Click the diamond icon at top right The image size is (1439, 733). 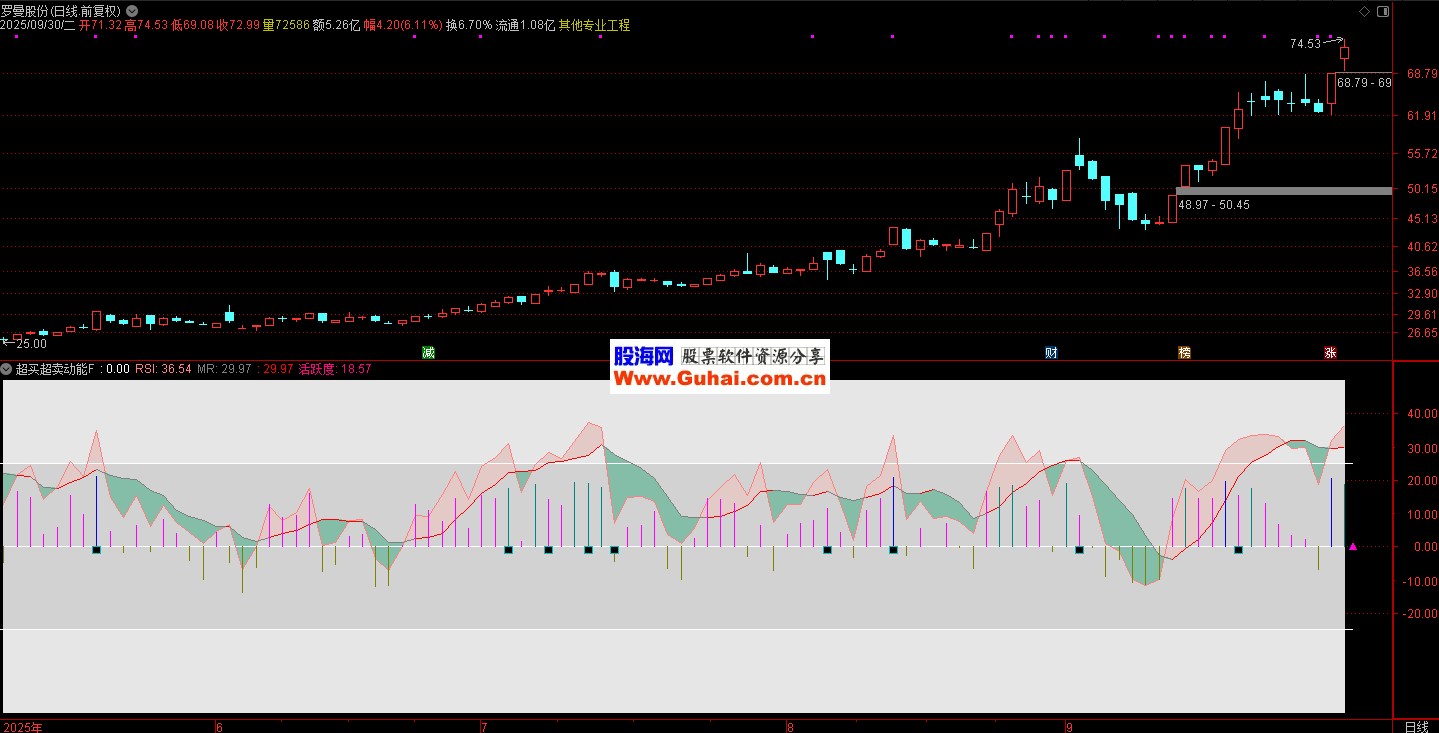click(x=1365, y=11)
